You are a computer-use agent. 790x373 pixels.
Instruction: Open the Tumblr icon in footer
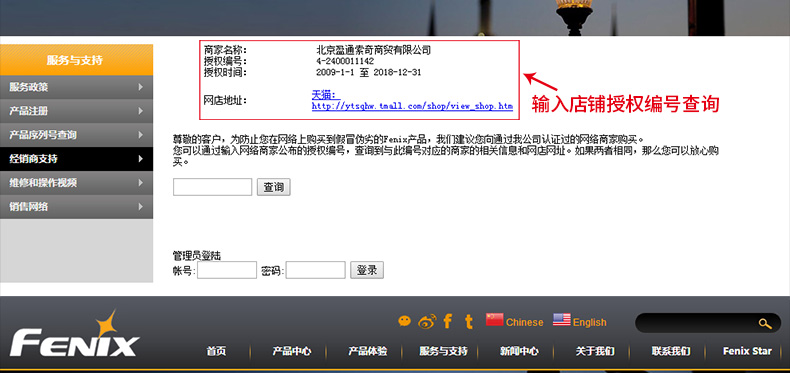469,321
